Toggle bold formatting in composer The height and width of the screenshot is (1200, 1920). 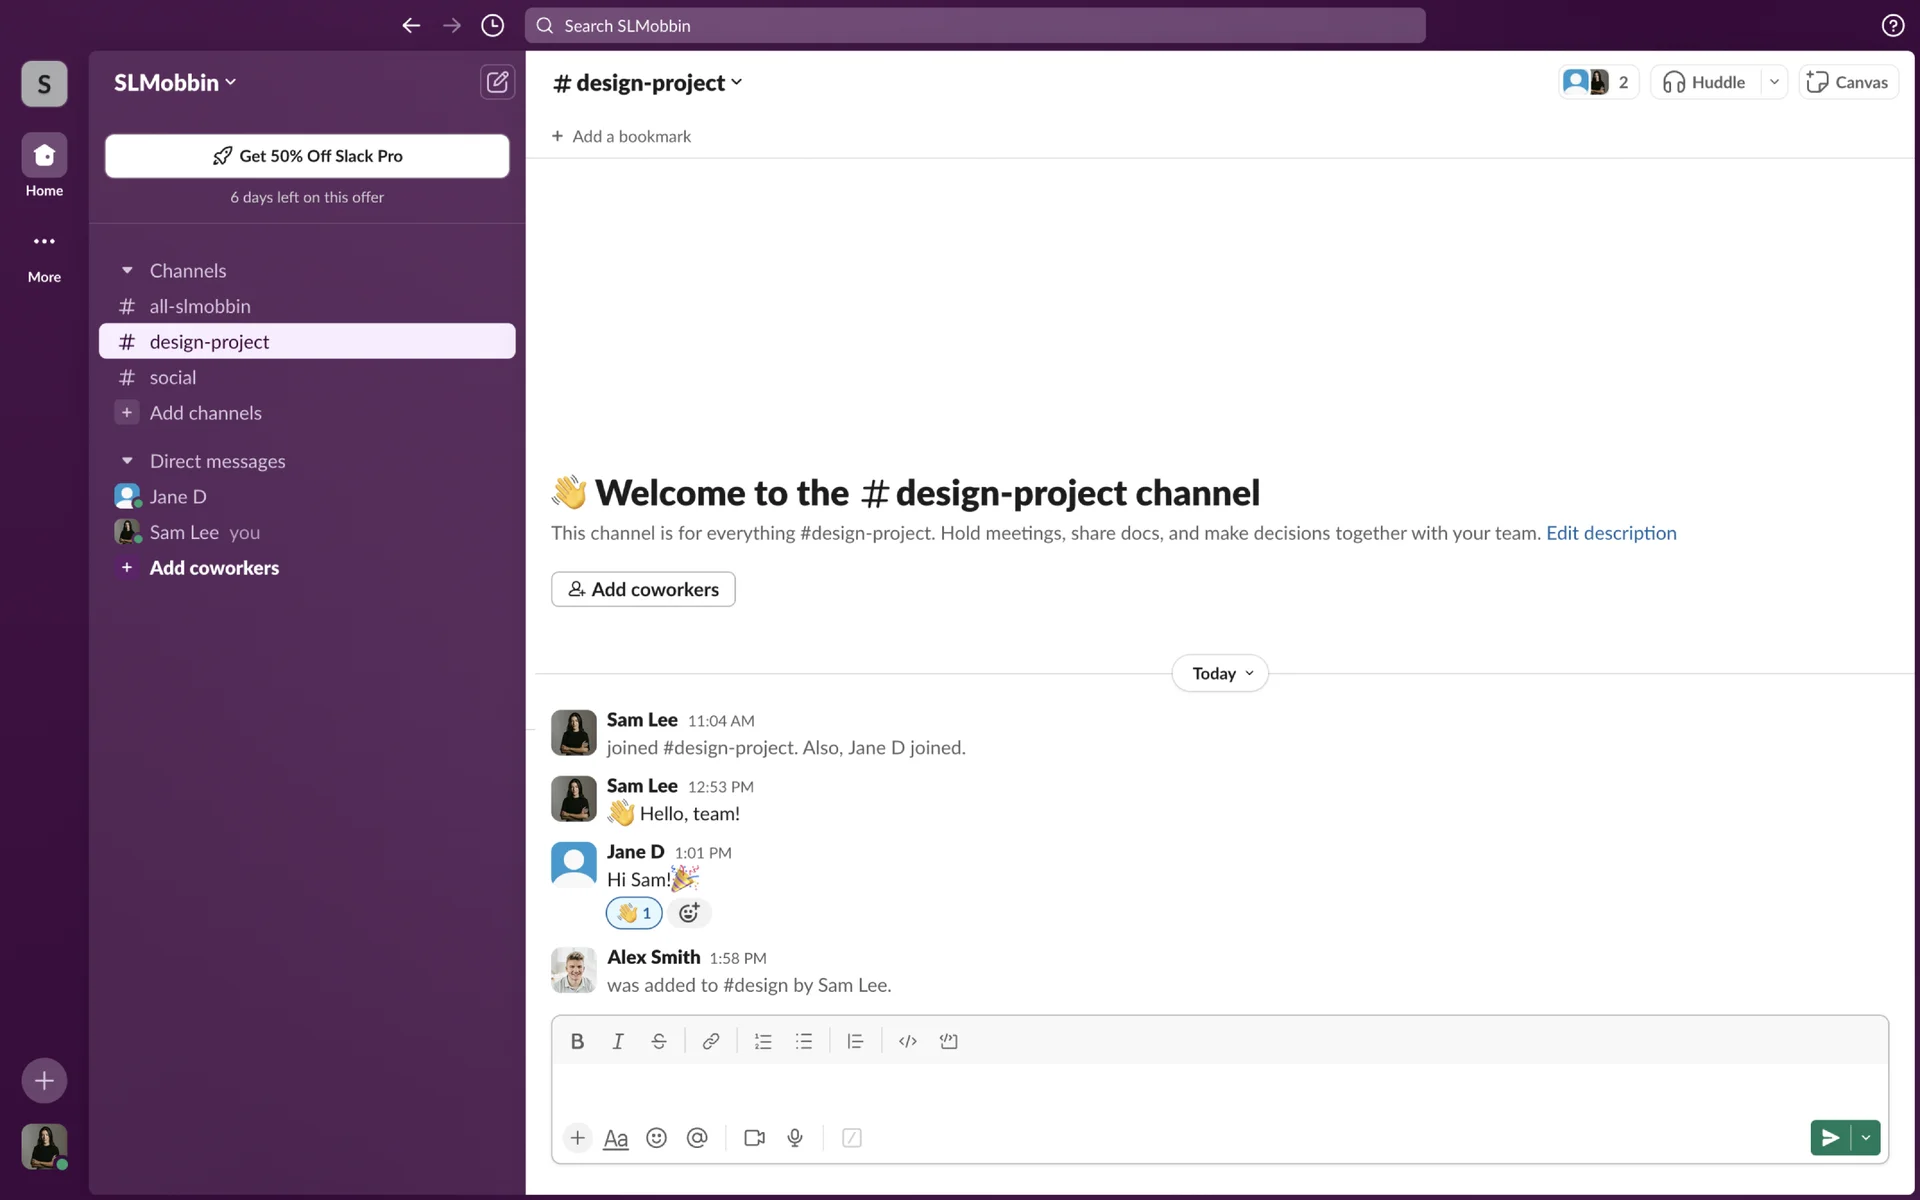pos(577,1041)
